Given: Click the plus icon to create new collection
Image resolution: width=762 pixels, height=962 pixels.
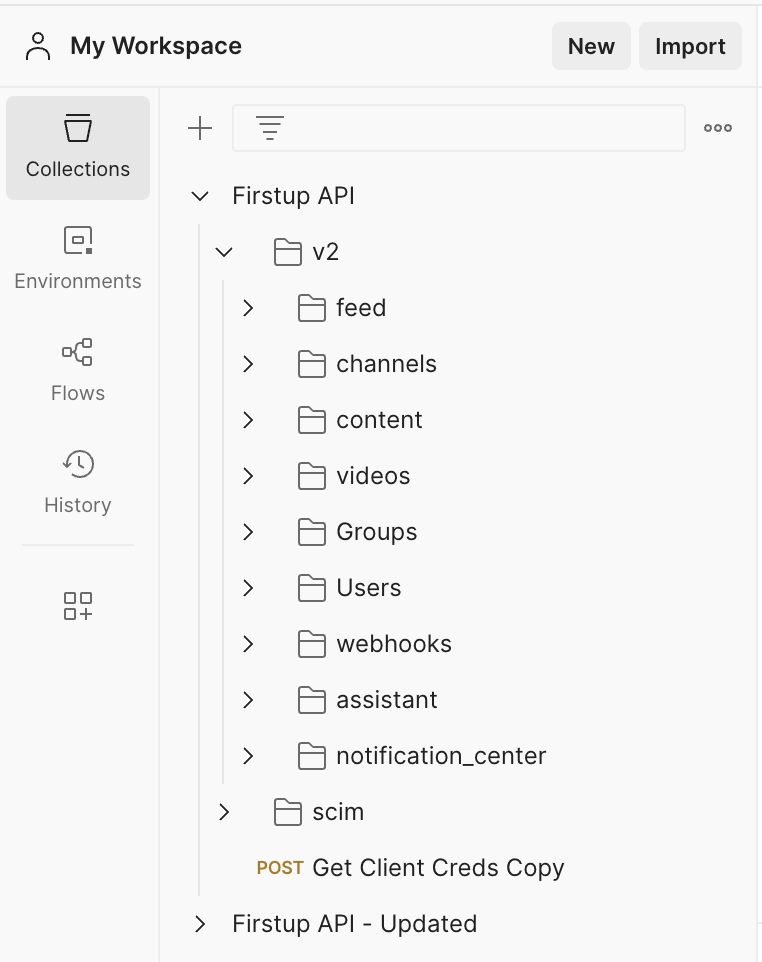Looking at the screenshot, I should tap(200, 128).
